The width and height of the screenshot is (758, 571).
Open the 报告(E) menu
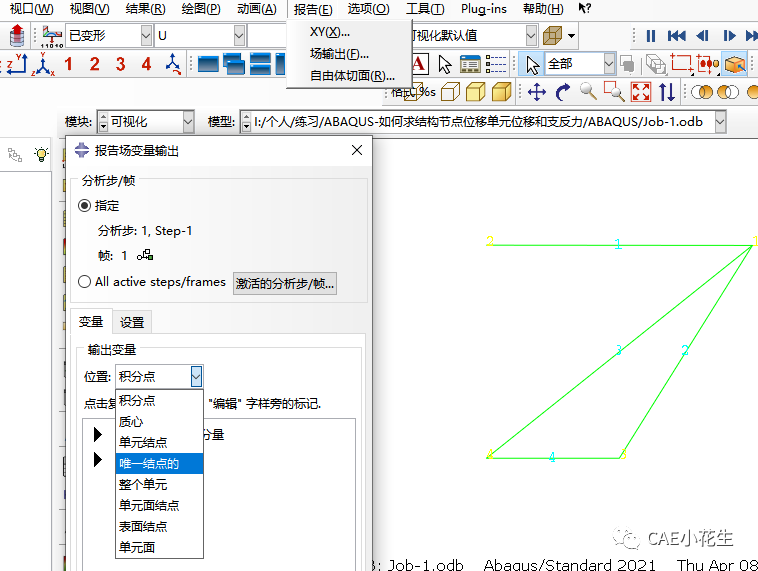pos(313,9)
